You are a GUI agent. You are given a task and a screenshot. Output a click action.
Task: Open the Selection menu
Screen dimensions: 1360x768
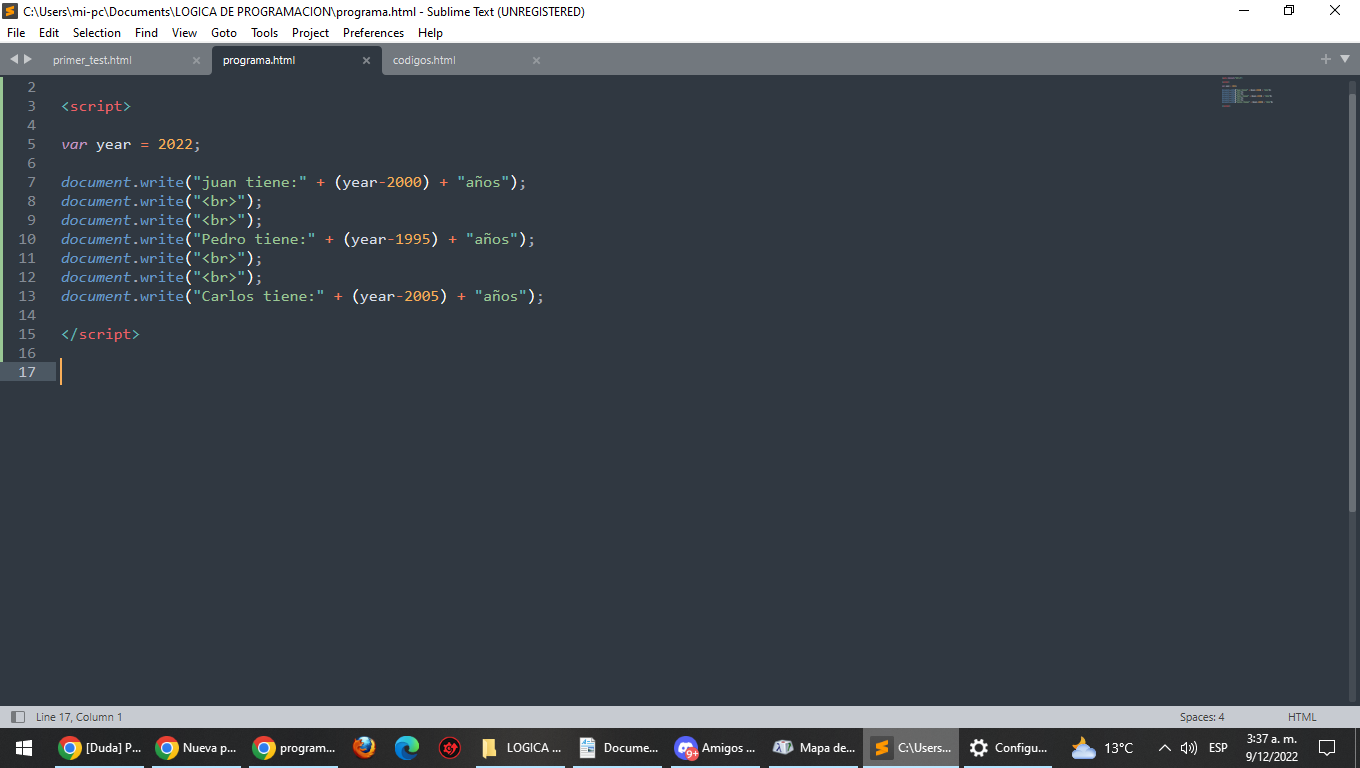[97, 33]
